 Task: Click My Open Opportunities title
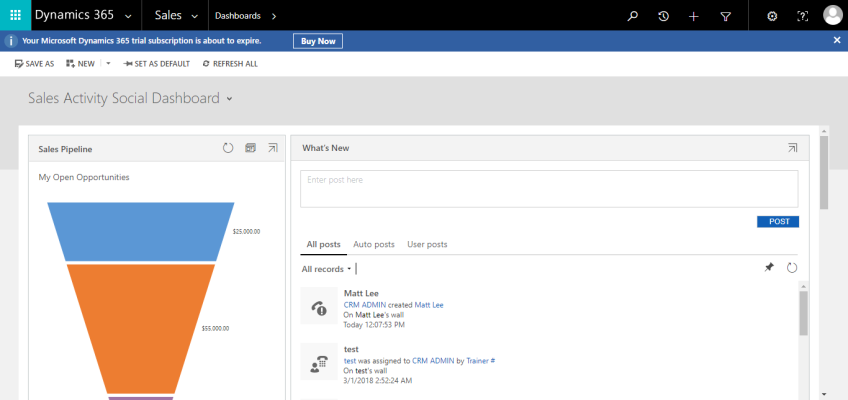point(84,177)
